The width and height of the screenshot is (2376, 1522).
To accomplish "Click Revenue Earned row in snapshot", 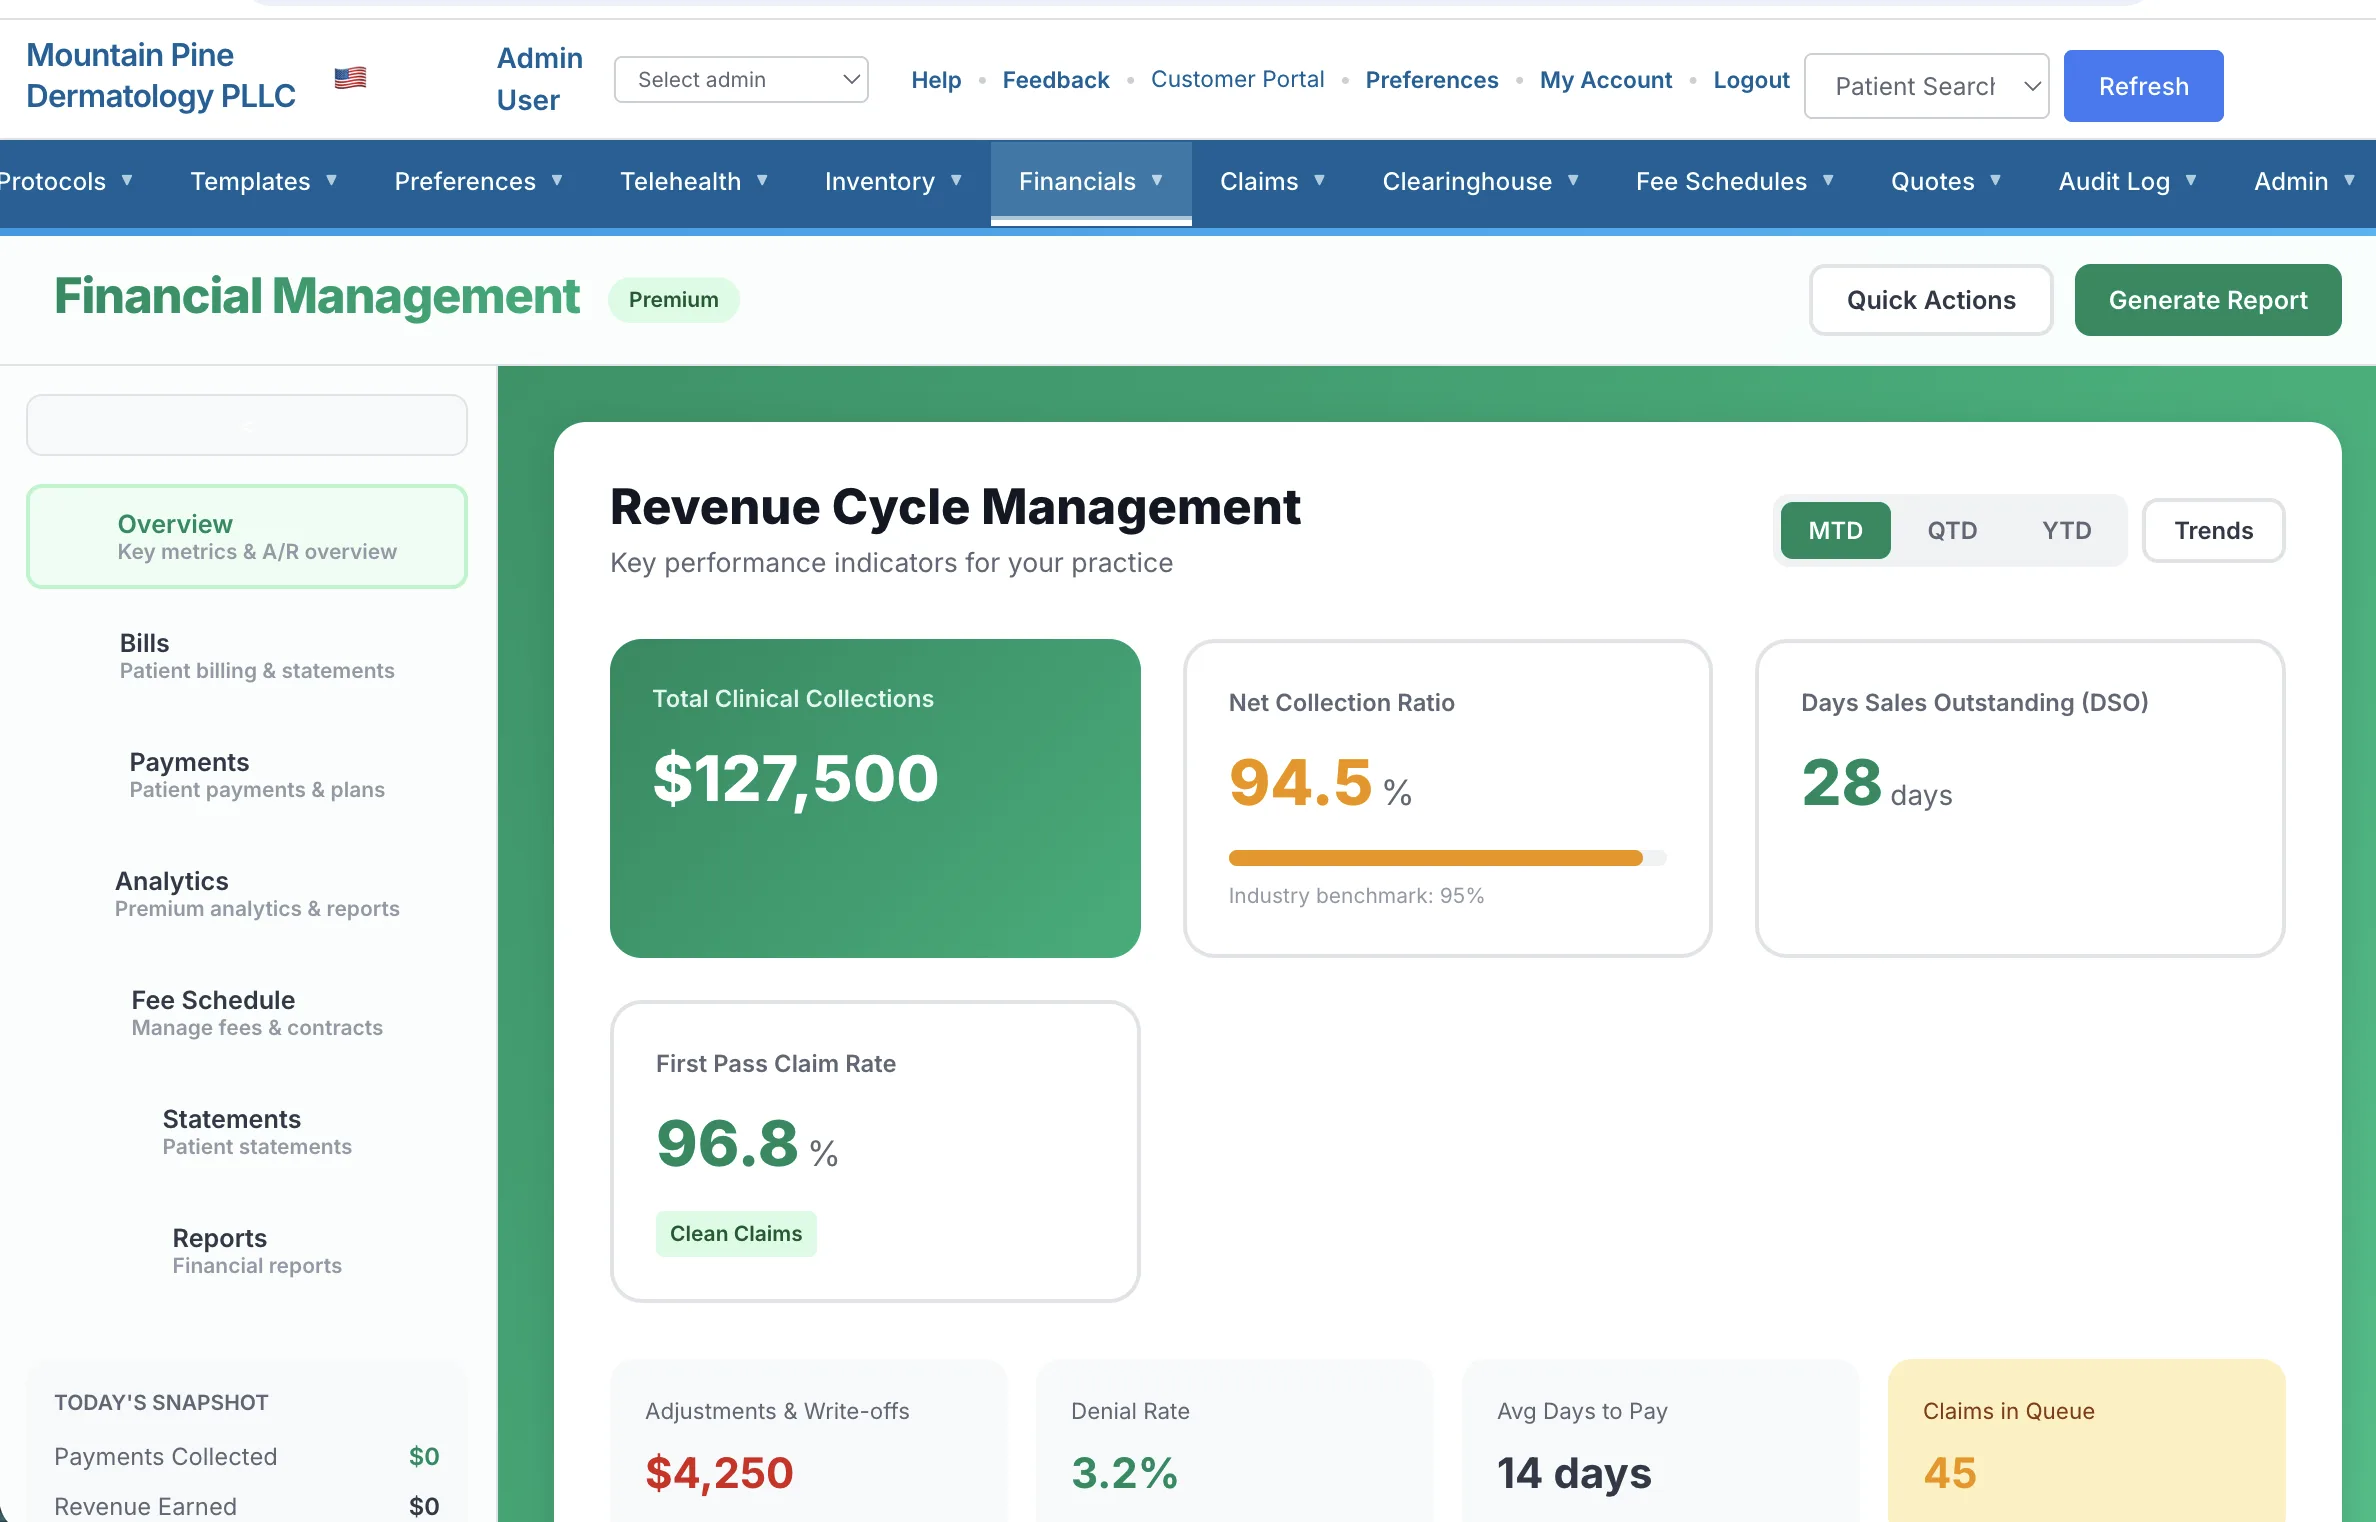I will (247, 1507).
